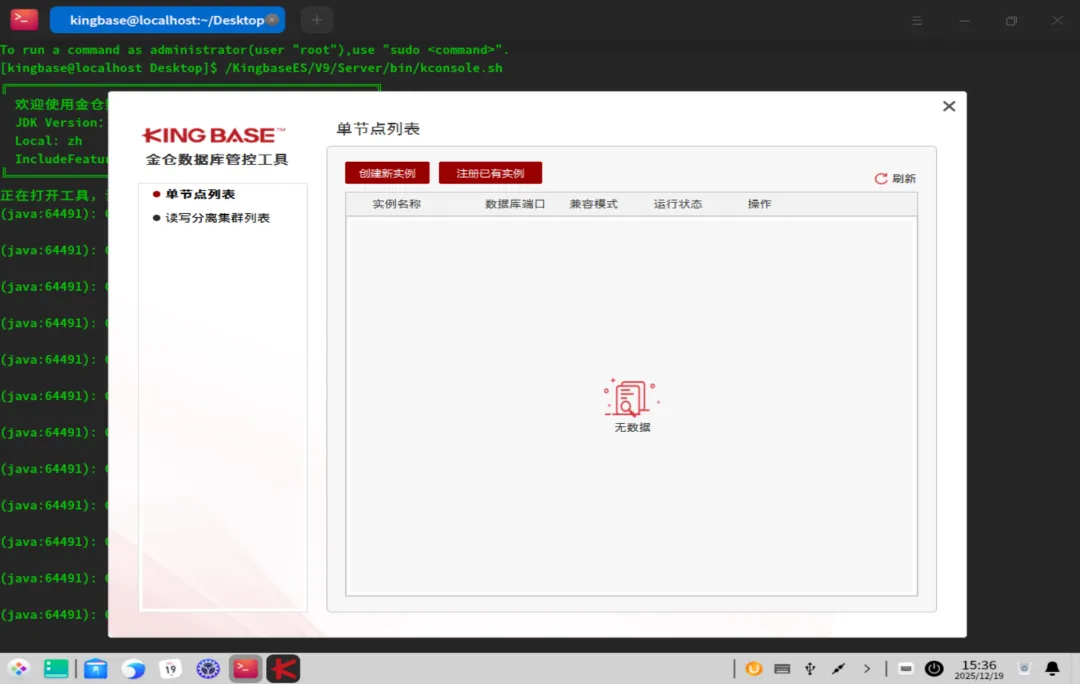Click the 兼容模式 column header
The height and width of the screenshot is (684, 1080).
tap(593, 204)
